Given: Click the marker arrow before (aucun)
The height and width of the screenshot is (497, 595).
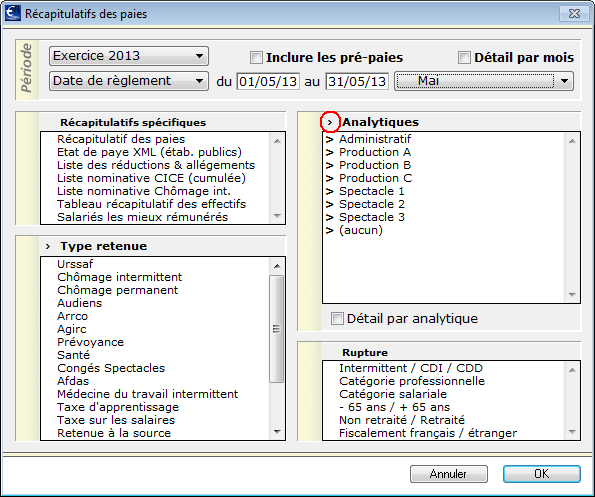Looking at the screenshot, I should 329,230.
